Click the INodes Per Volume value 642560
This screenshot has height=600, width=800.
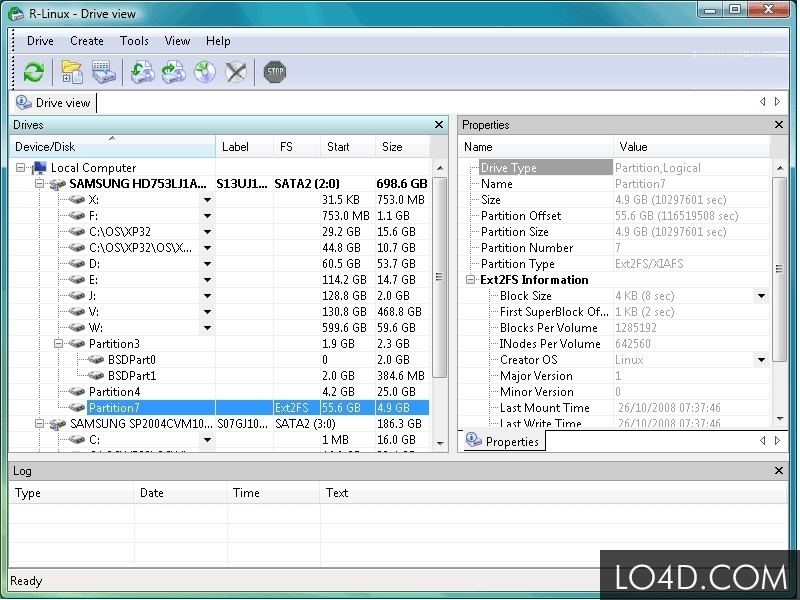coord(633,344)
